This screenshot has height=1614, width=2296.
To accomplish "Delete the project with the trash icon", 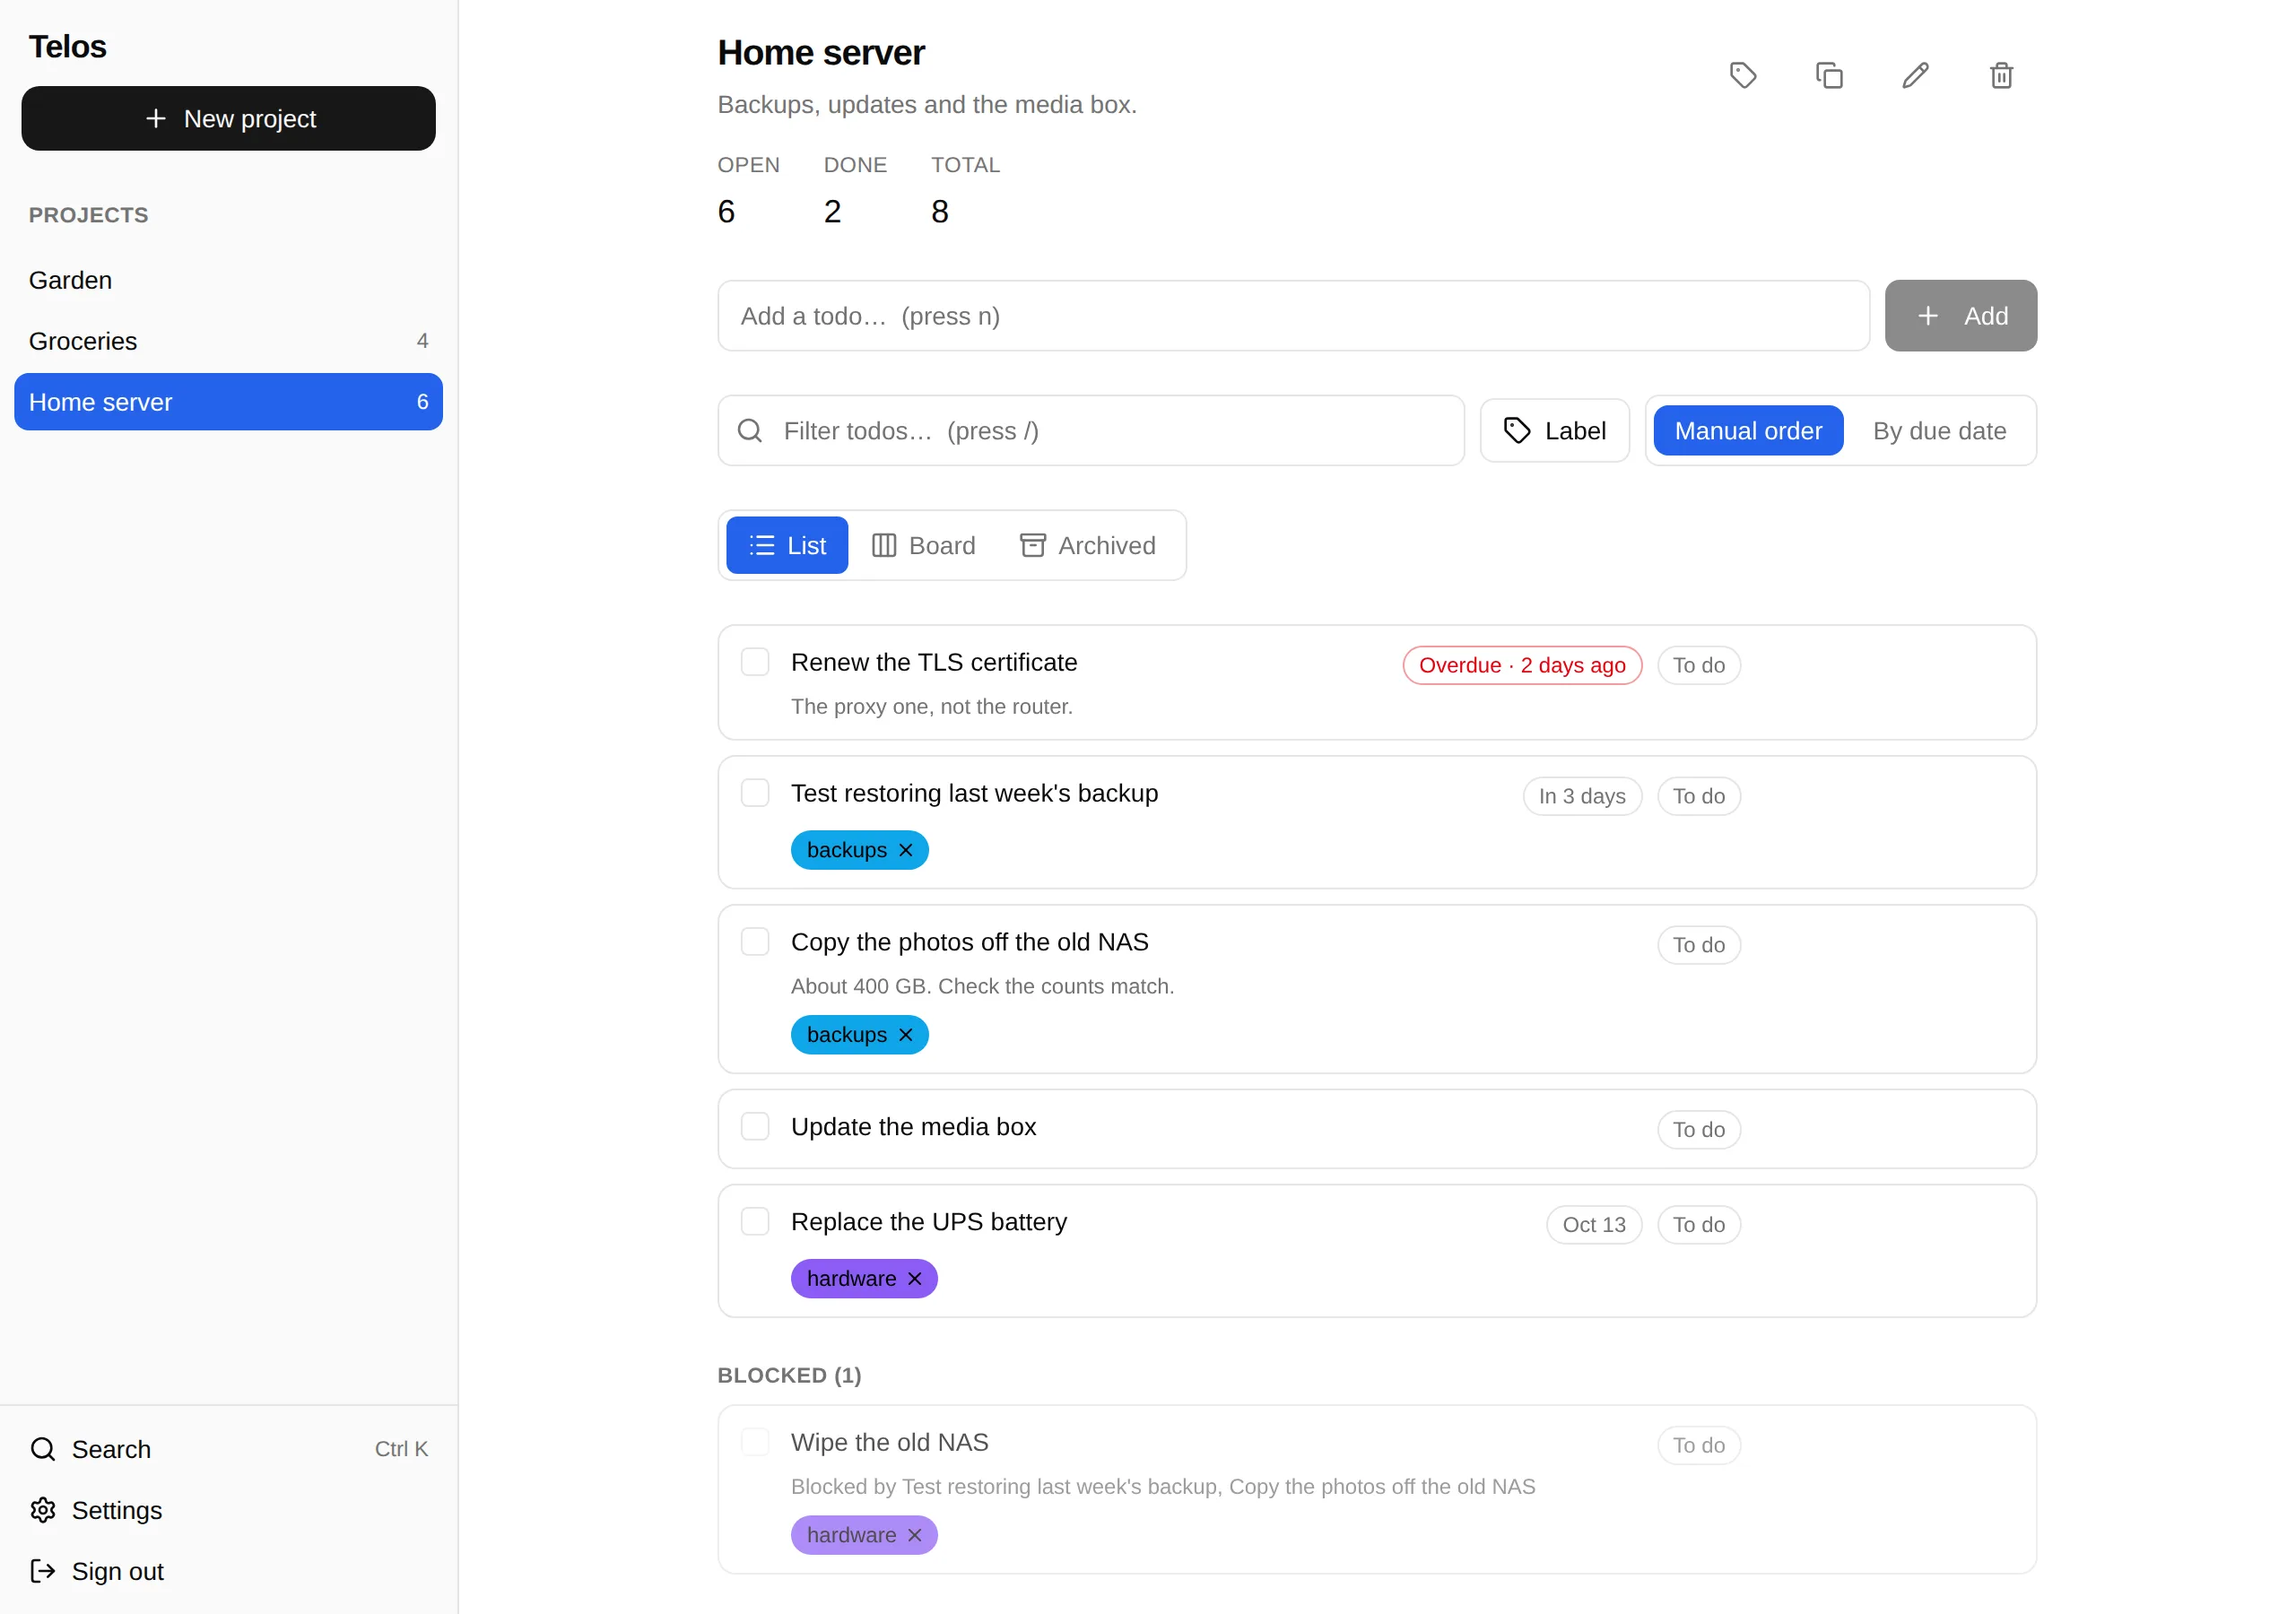I will point(2001,75).
